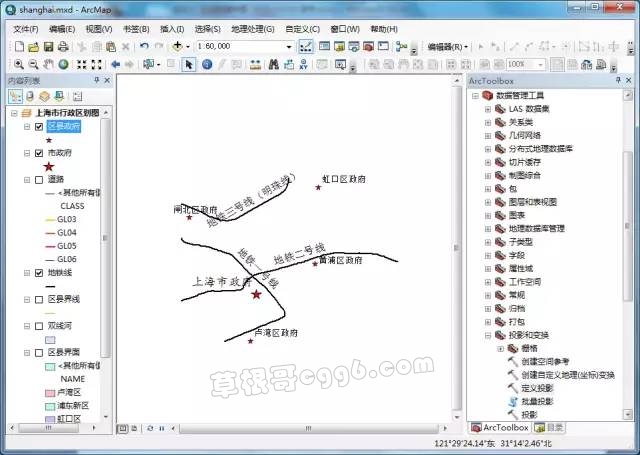The width and height of the screenshot is (640, 455).
Task: Click the 浦东新区 green color swatch
Action: coord(50,406)
